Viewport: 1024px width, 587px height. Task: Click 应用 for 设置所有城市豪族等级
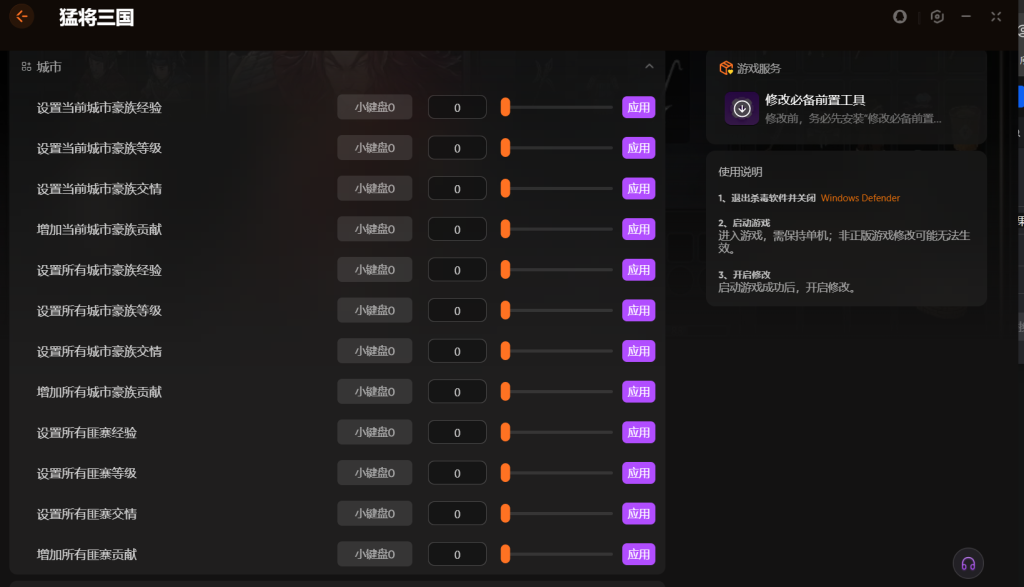[x=639, y=311]
